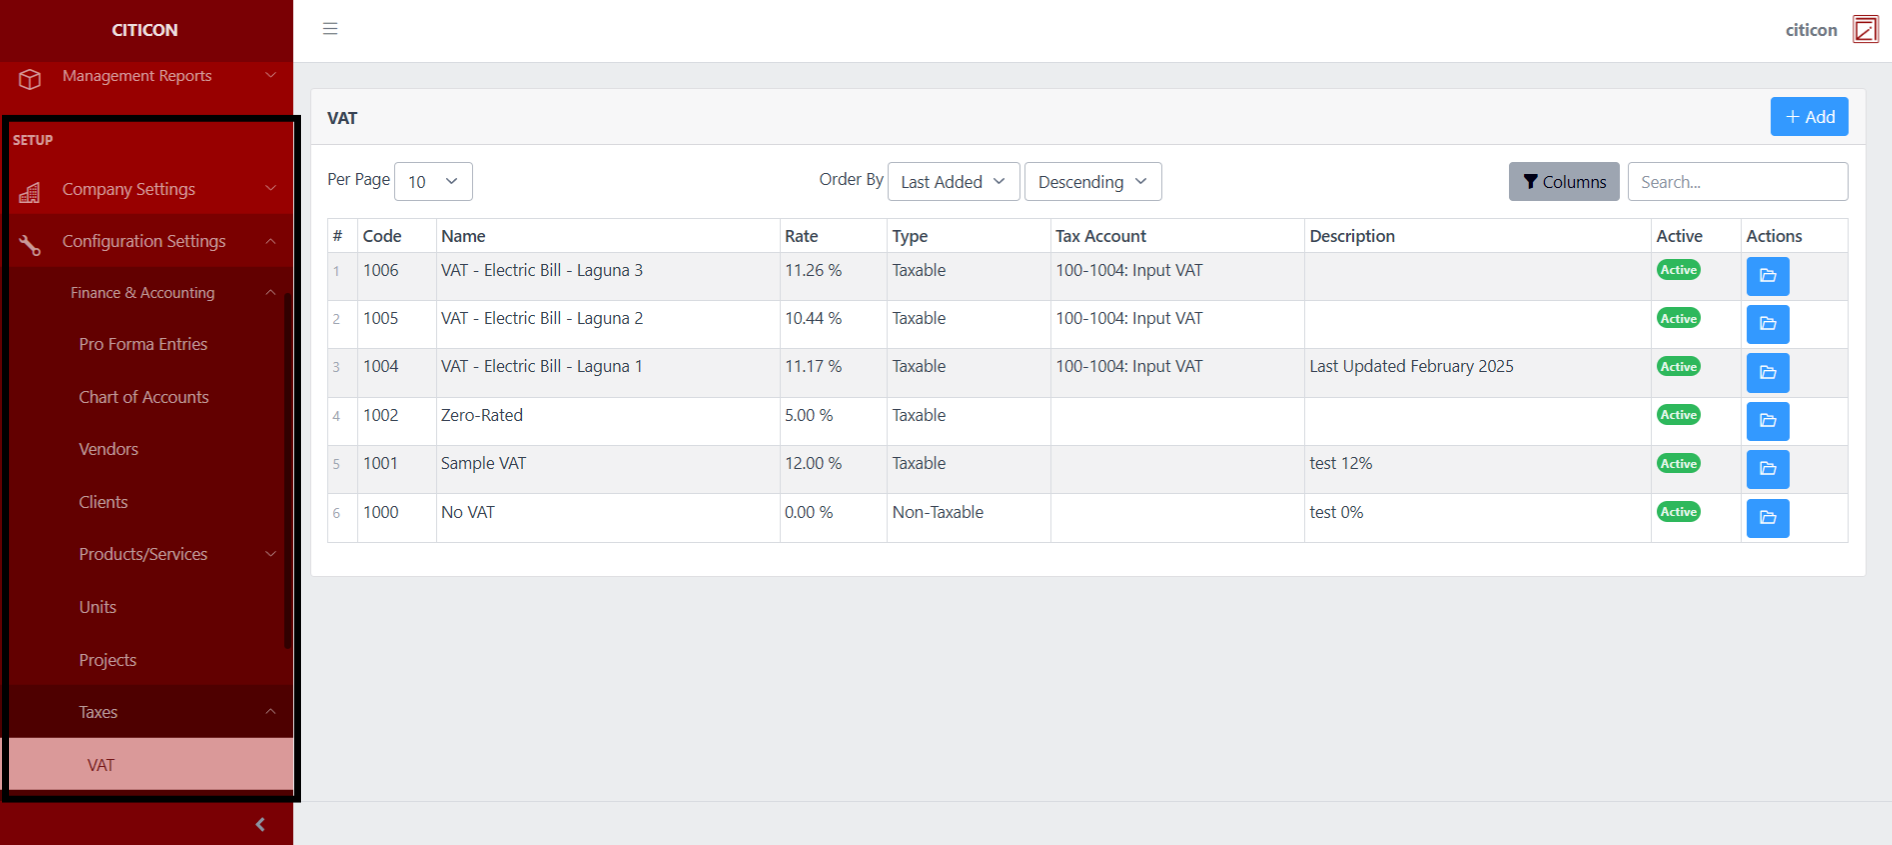The width and height of the screenshot is (1892, 845).
Task: Go to Vendors in sidebar
Action: coord(109,449)
